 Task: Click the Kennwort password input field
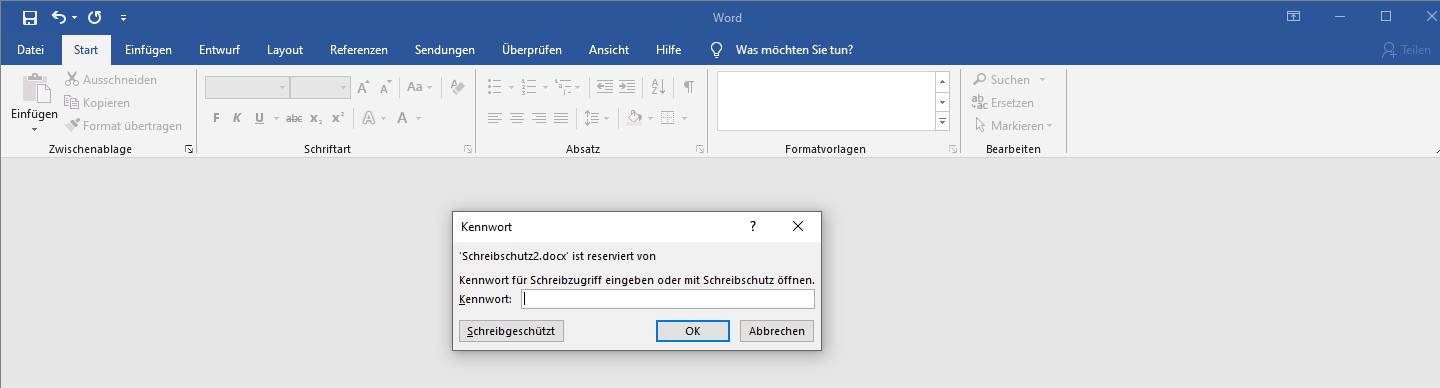(x=668, y=299)
